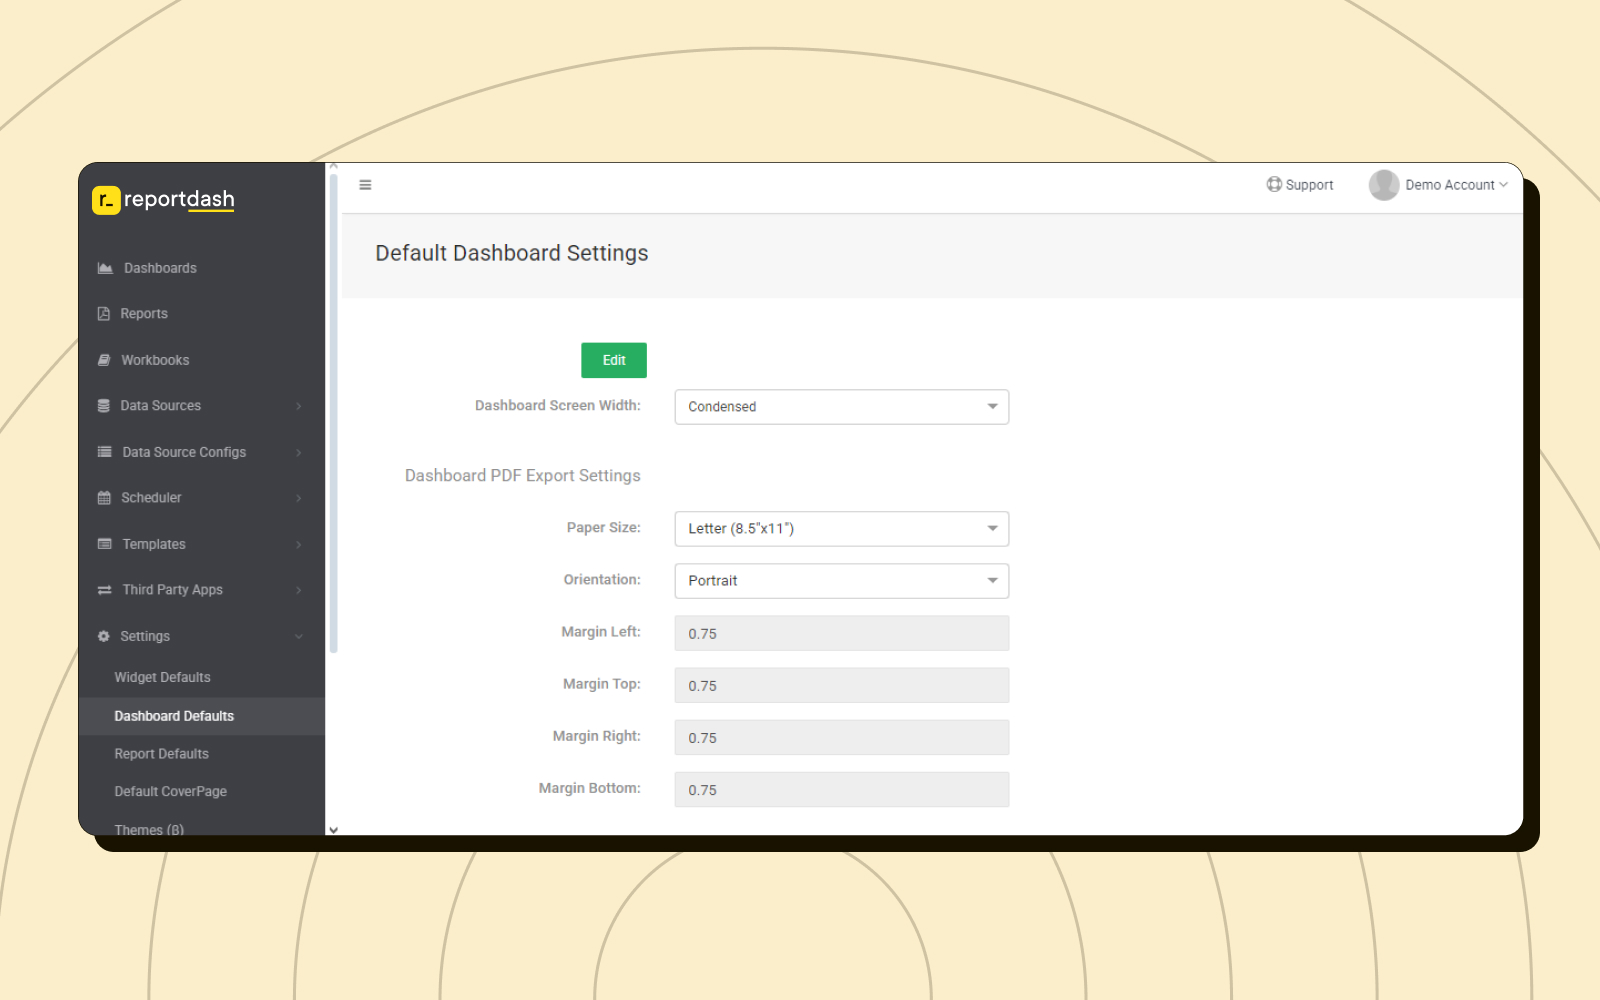Click the Scheduler menu label

pos(151,498)
